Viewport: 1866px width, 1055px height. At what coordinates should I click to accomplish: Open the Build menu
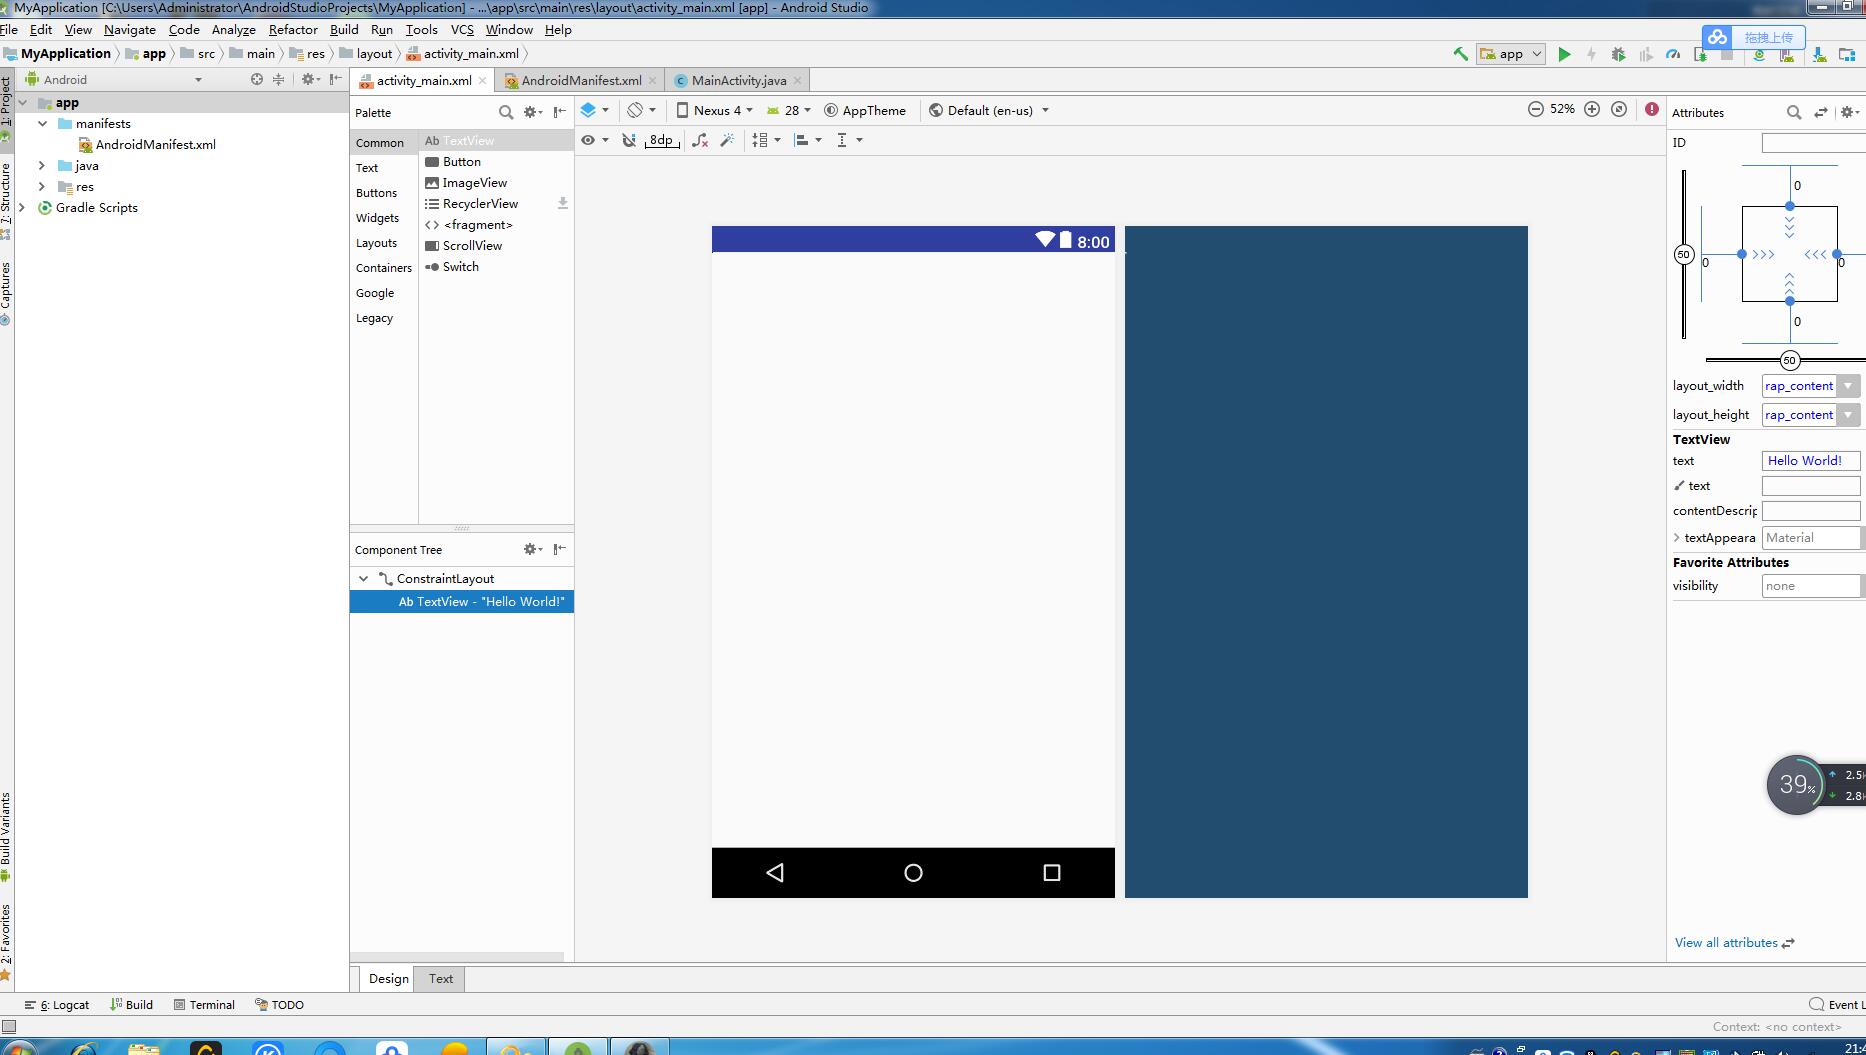click(344, 29)
